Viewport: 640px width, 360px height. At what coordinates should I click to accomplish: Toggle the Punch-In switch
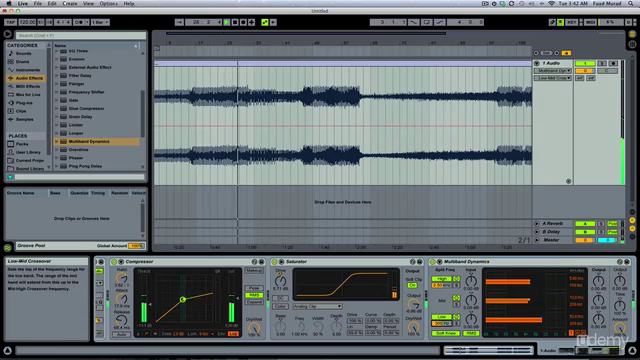413,22
